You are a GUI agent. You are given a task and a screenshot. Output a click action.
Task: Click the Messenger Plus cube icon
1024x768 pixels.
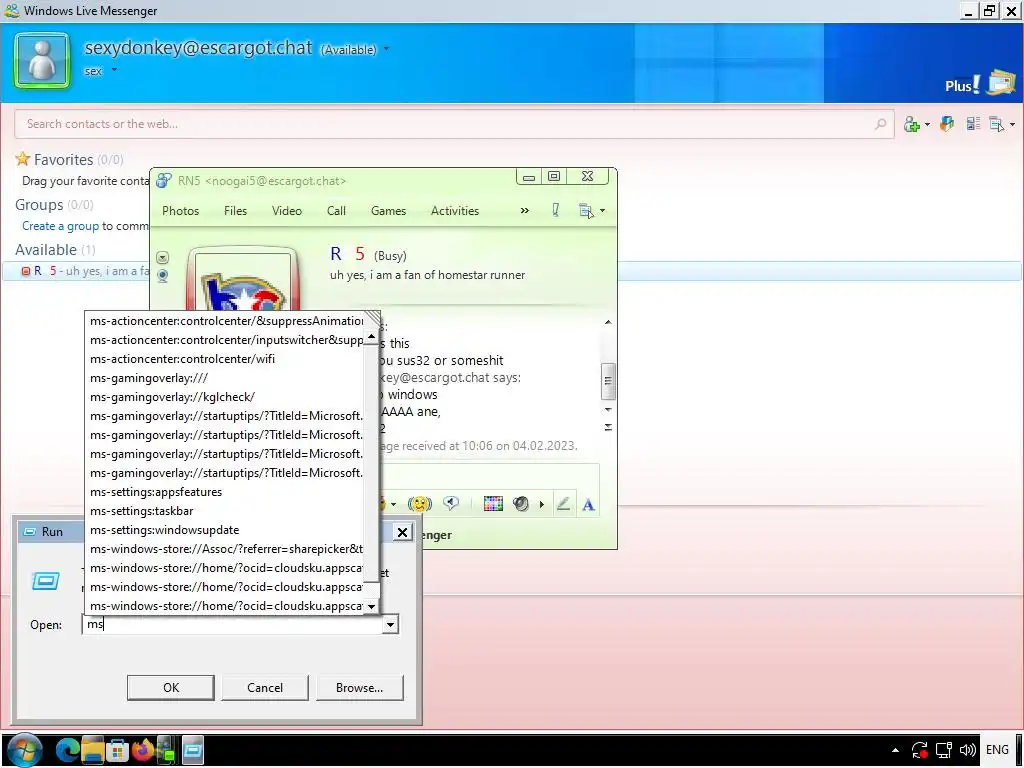tap(947, 123)
